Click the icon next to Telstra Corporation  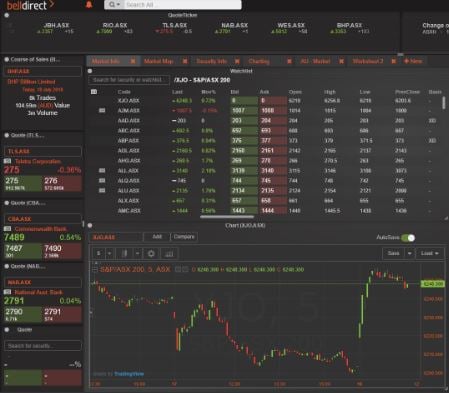[x=8, y=161]
